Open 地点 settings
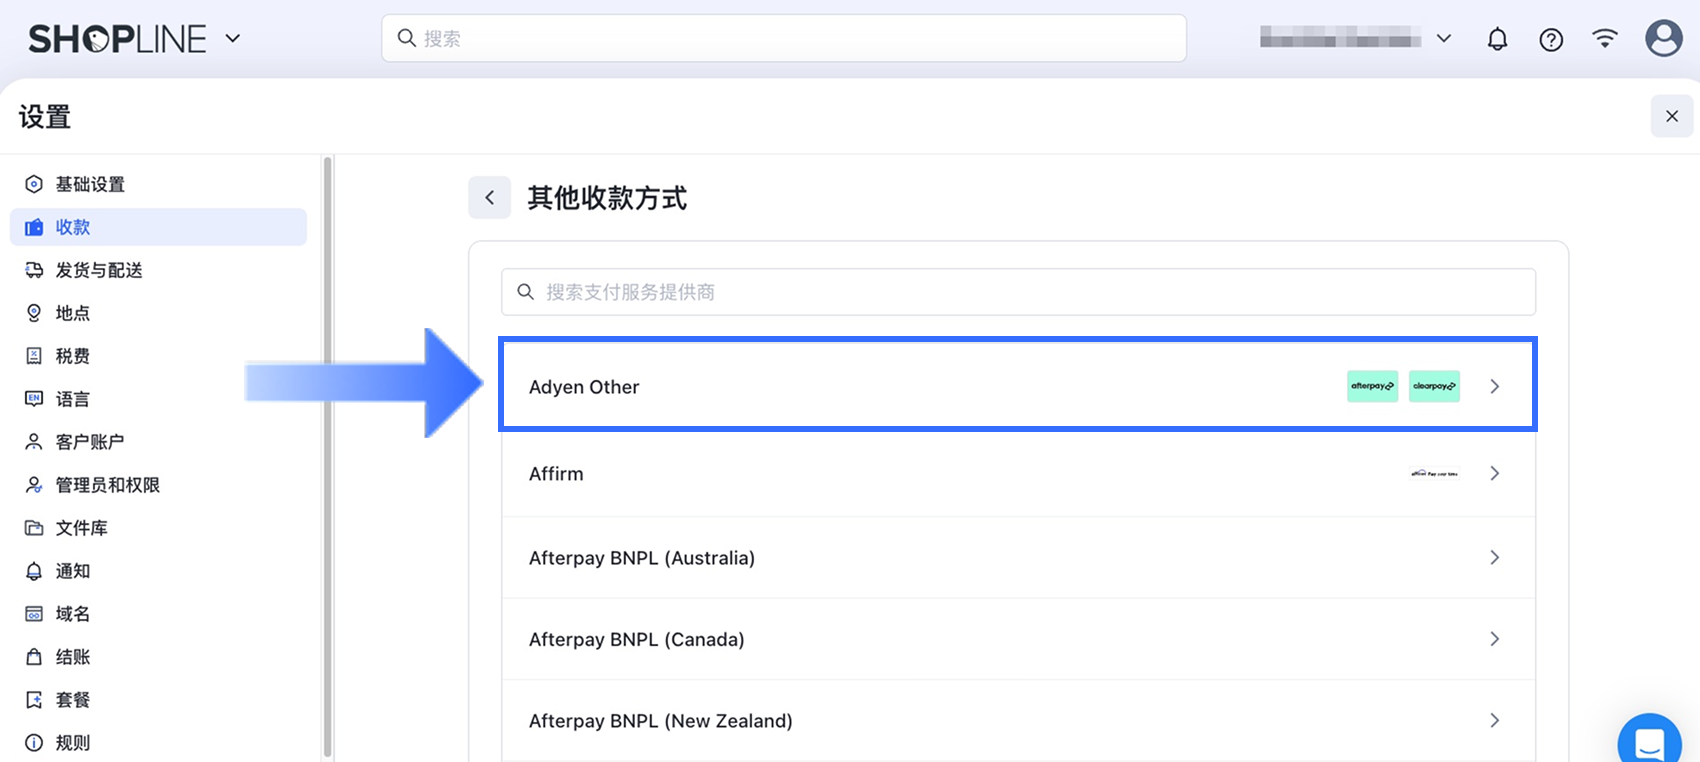Viewport: 1700px width, 762px height. (x=158, y=313)
